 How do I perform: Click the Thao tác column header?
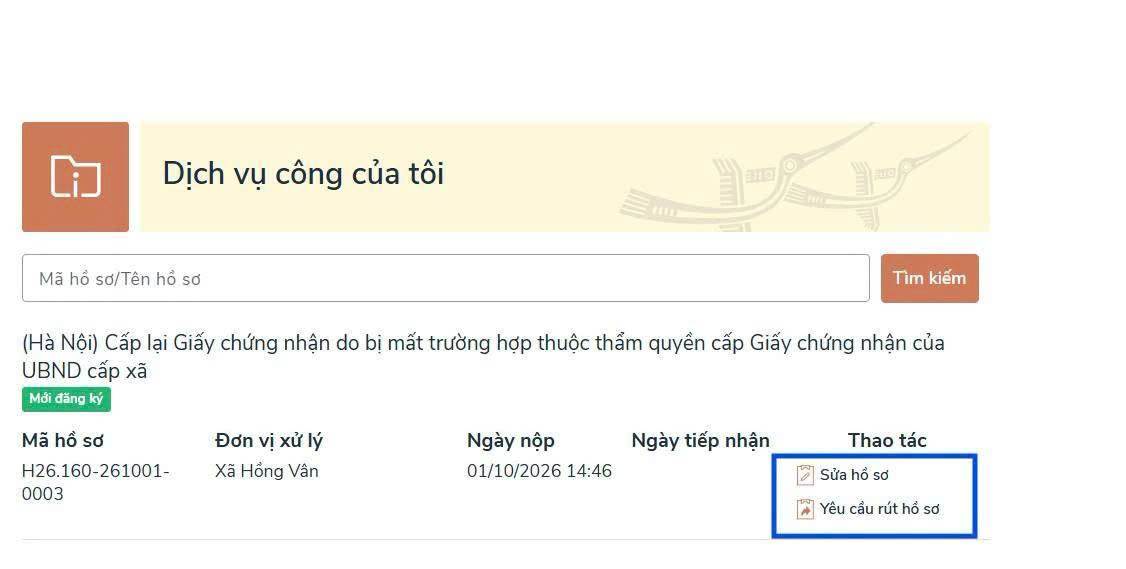887,440
